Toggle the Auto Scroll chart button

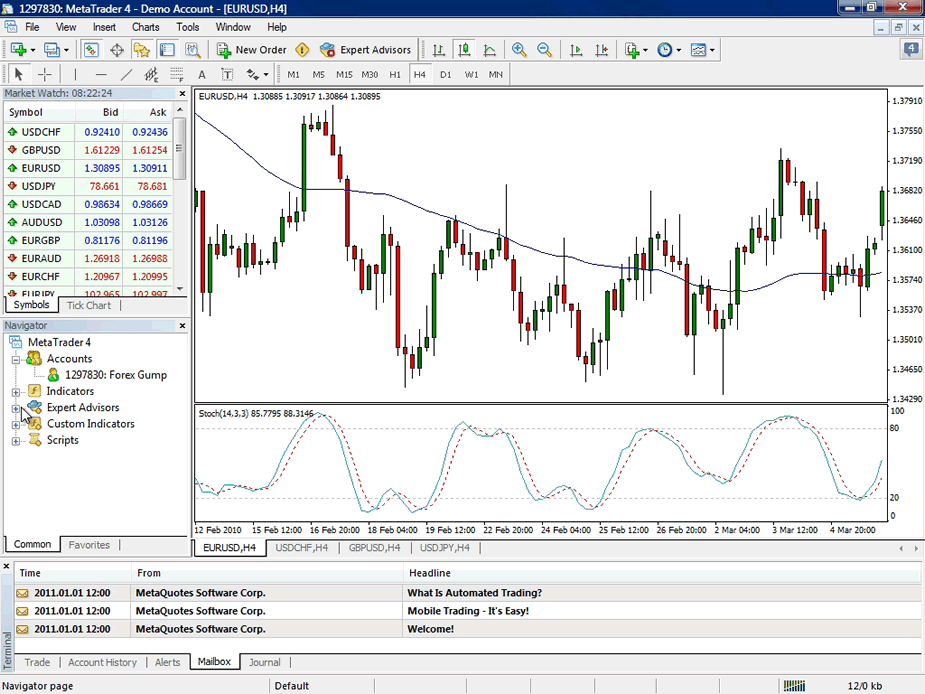click(x=576, y=50)
